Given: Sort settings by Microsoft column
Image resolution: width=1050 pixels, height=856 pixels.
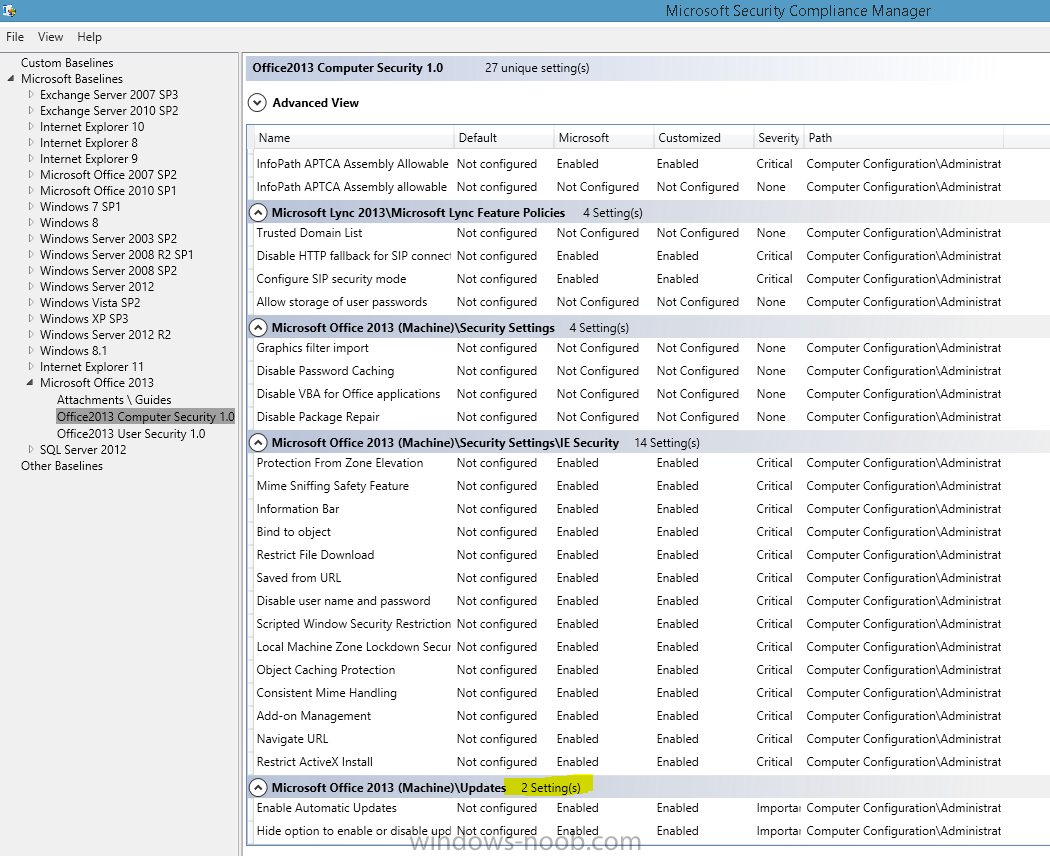Looking at the screenshot, I should pos(603,138).
